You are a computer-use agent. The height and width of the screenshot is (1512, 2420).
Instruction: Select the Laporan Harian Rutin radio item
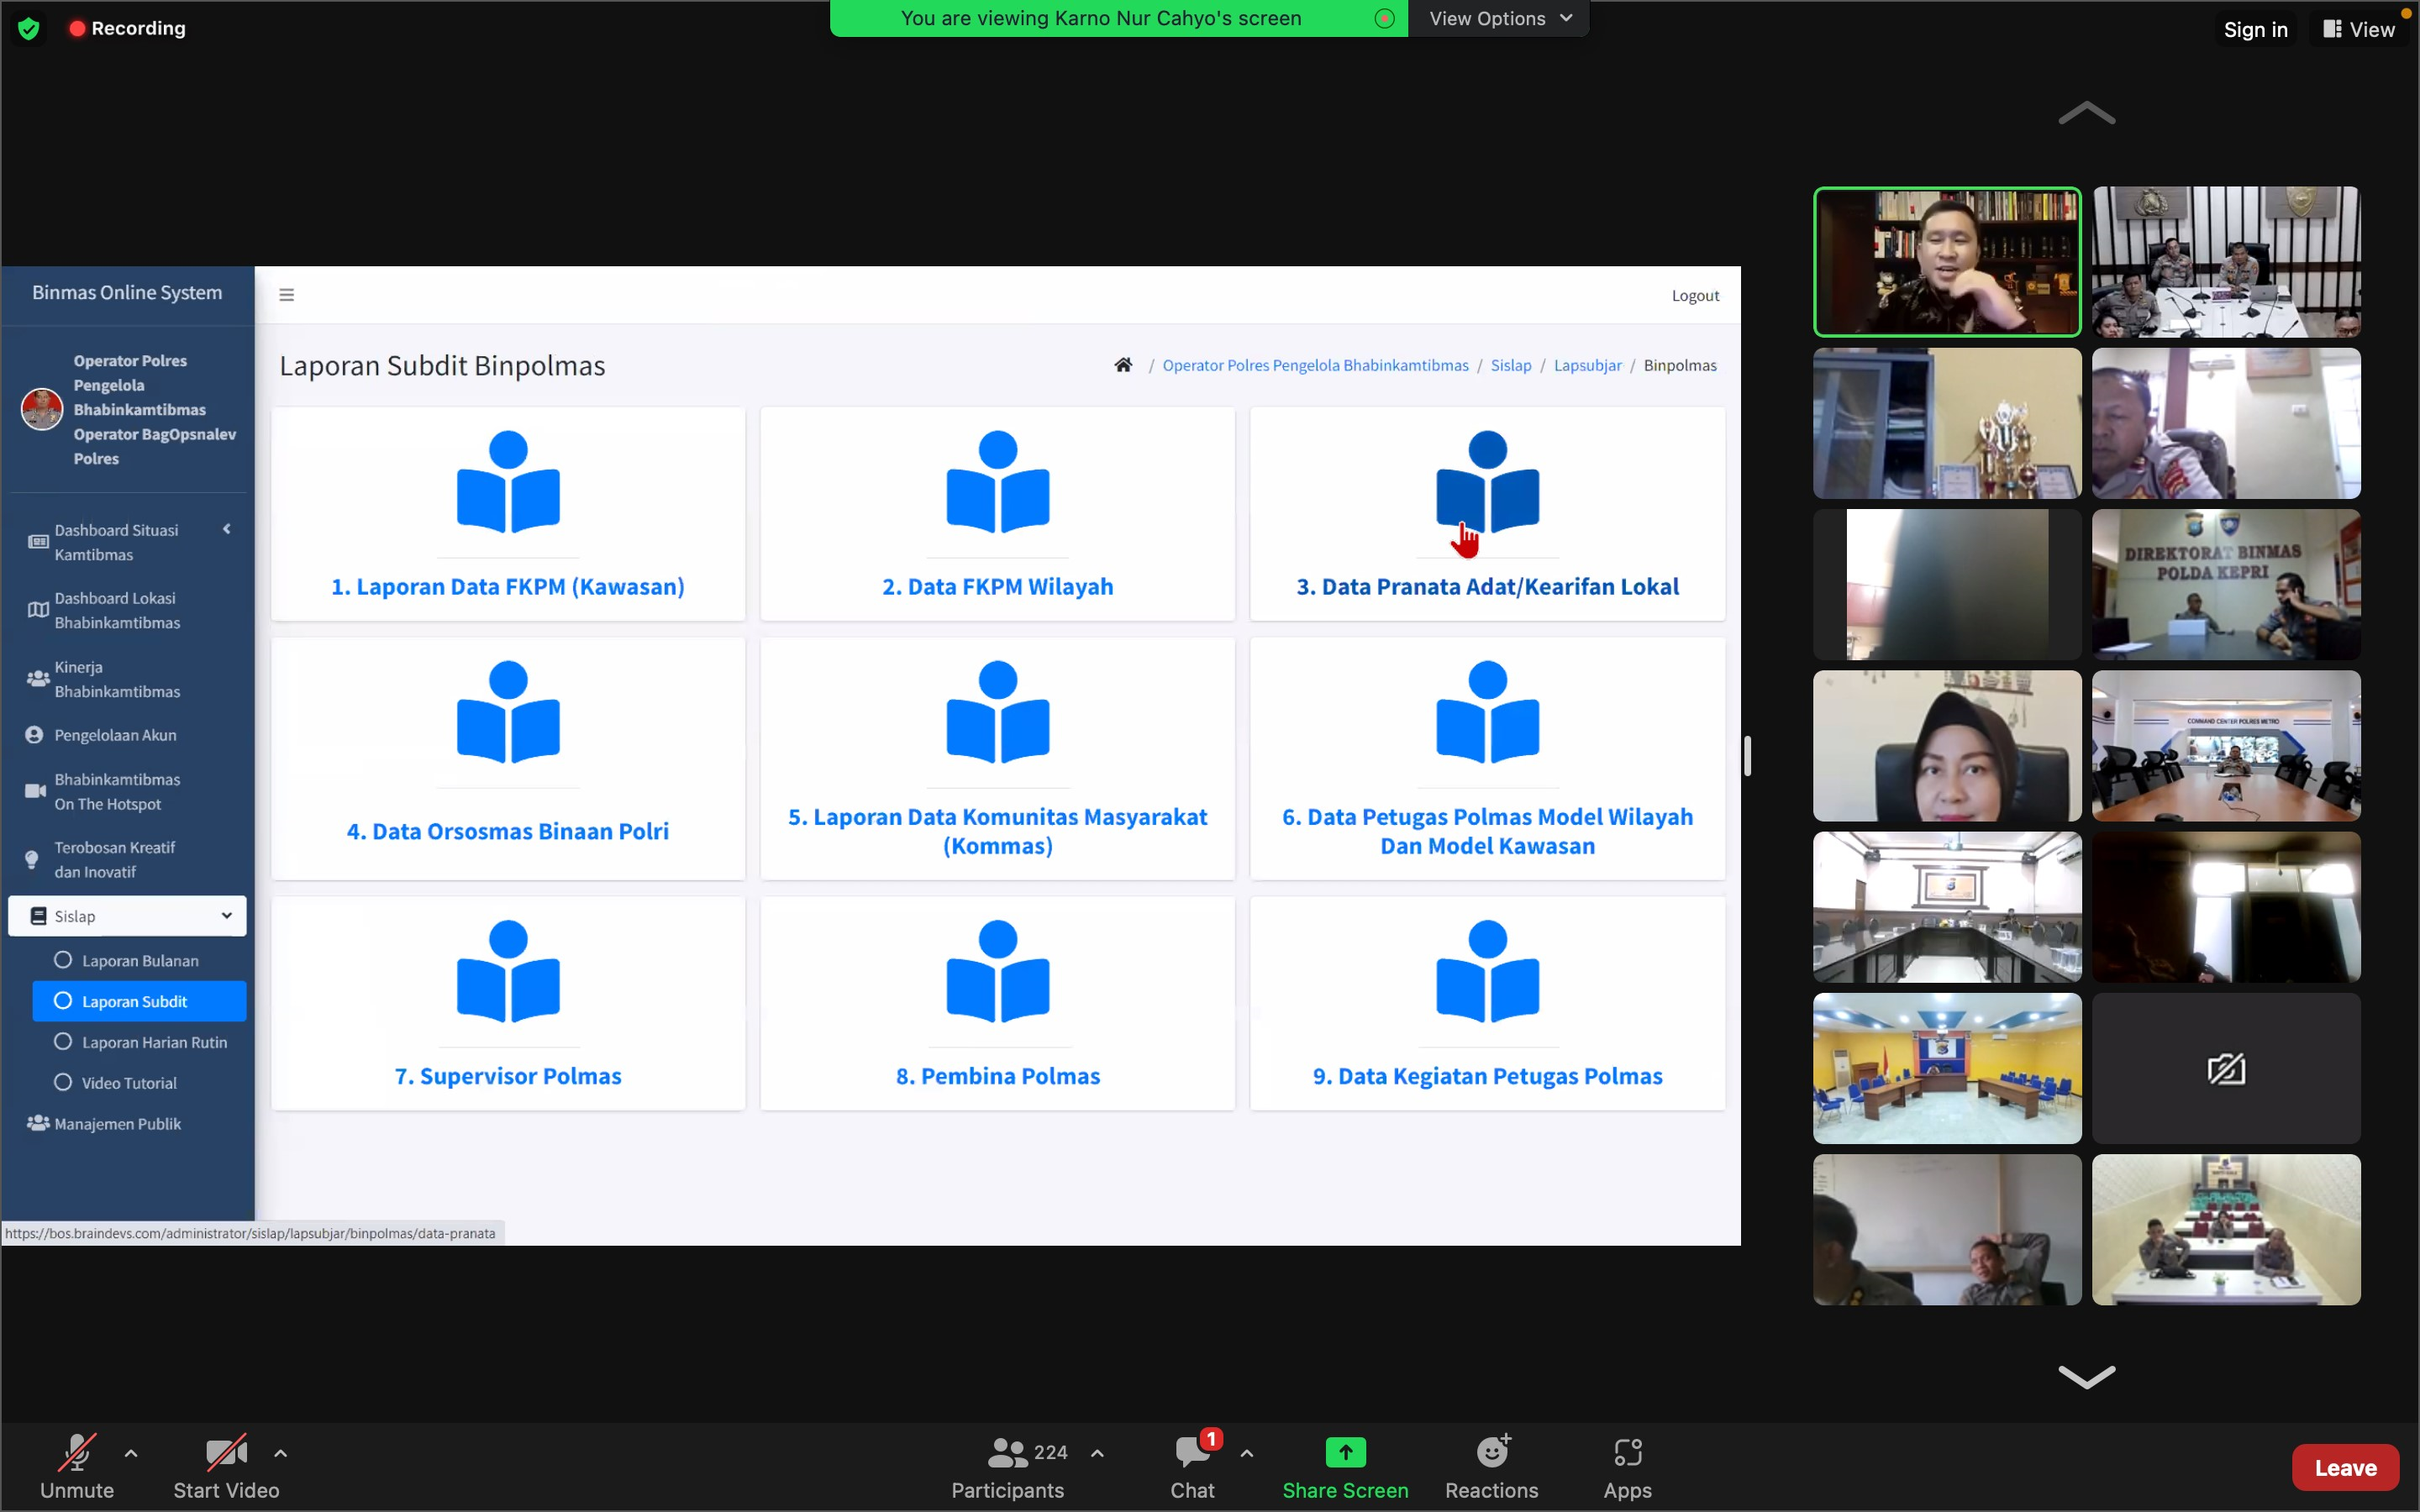tap(154, 1042)
